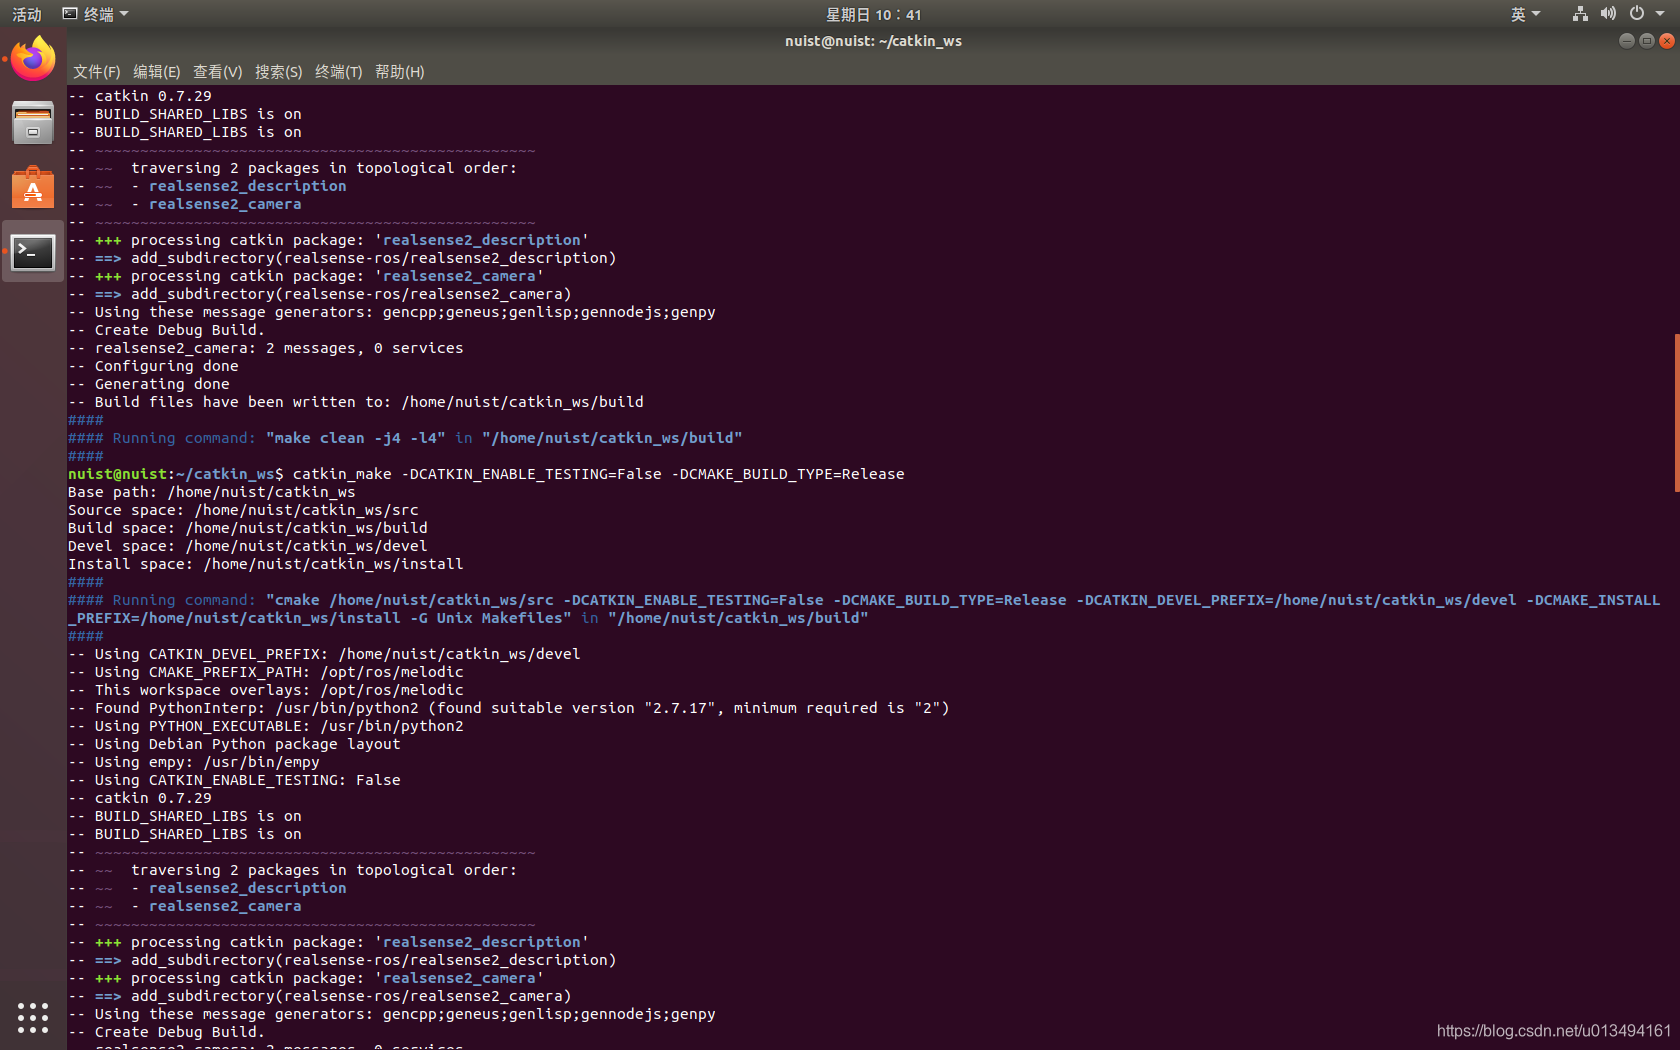Open Firefox from the dock
This screenshot has width=1680, height=1050.
pos(33,59)
